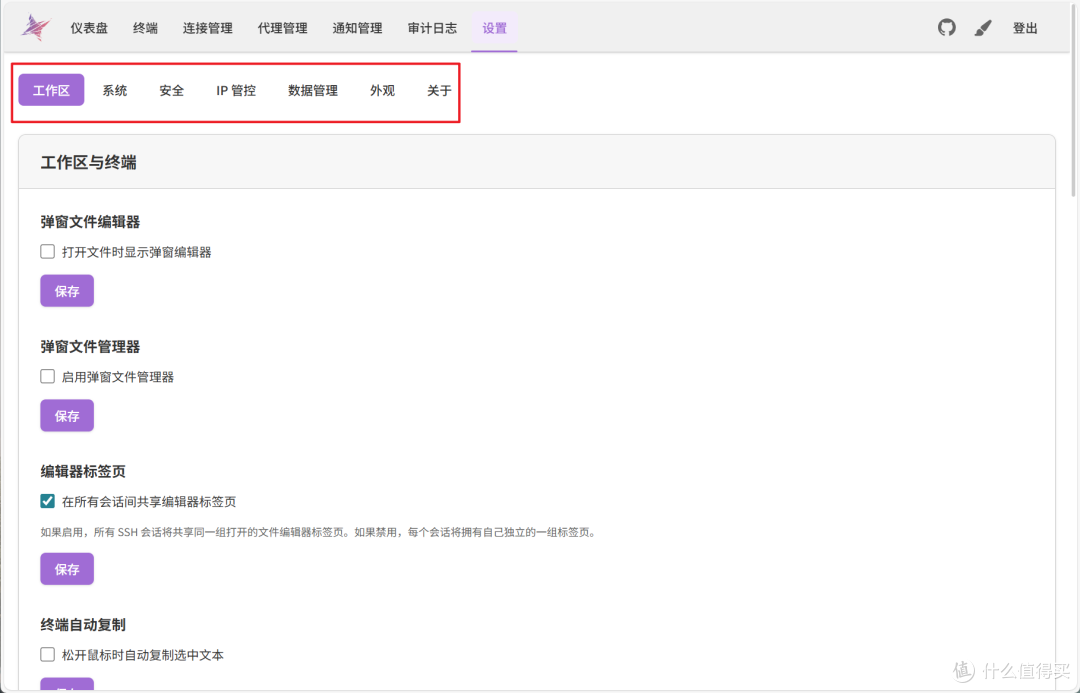This screenshot has width=1080, height=693.
Task: Open 代理管理 in navigation
Action: click(x=282, y=28)
